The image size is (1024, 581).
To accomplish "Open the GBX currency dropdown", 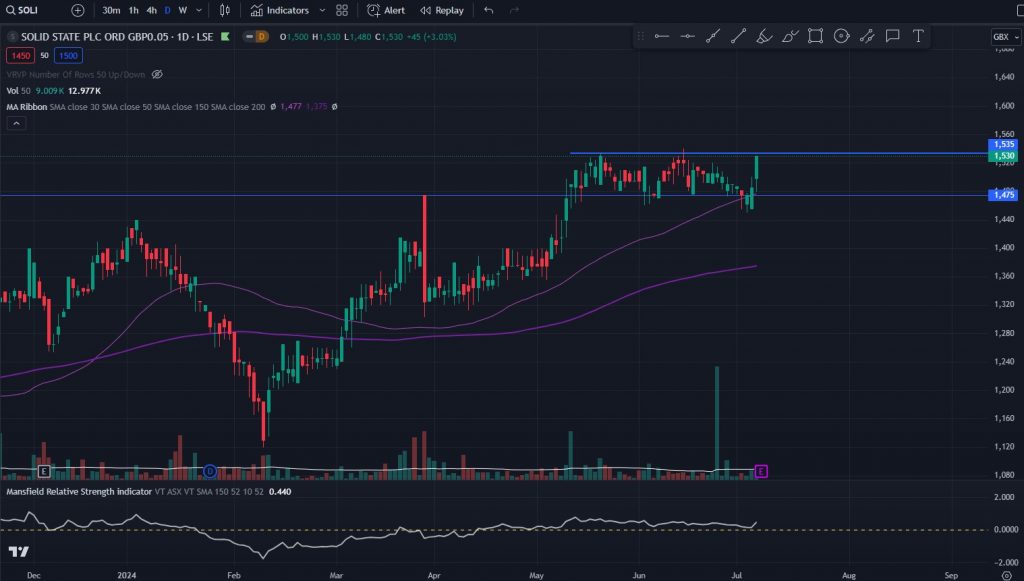I will tap(1001, 36).
